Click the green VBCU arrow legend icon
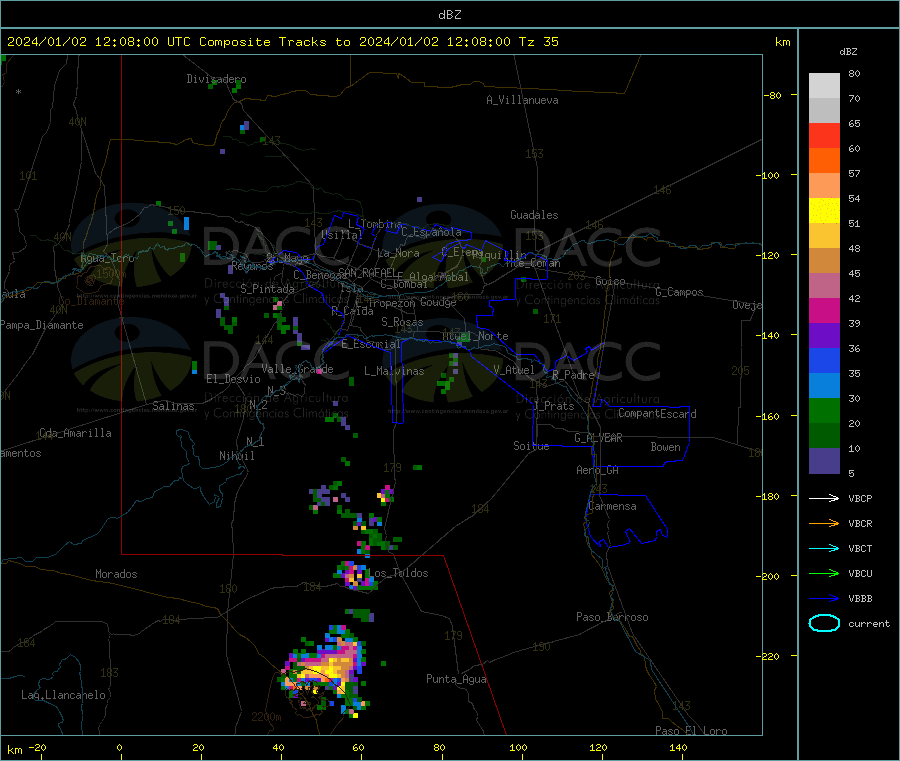Viewport: 900px width, 761px height. coord(824,573)
